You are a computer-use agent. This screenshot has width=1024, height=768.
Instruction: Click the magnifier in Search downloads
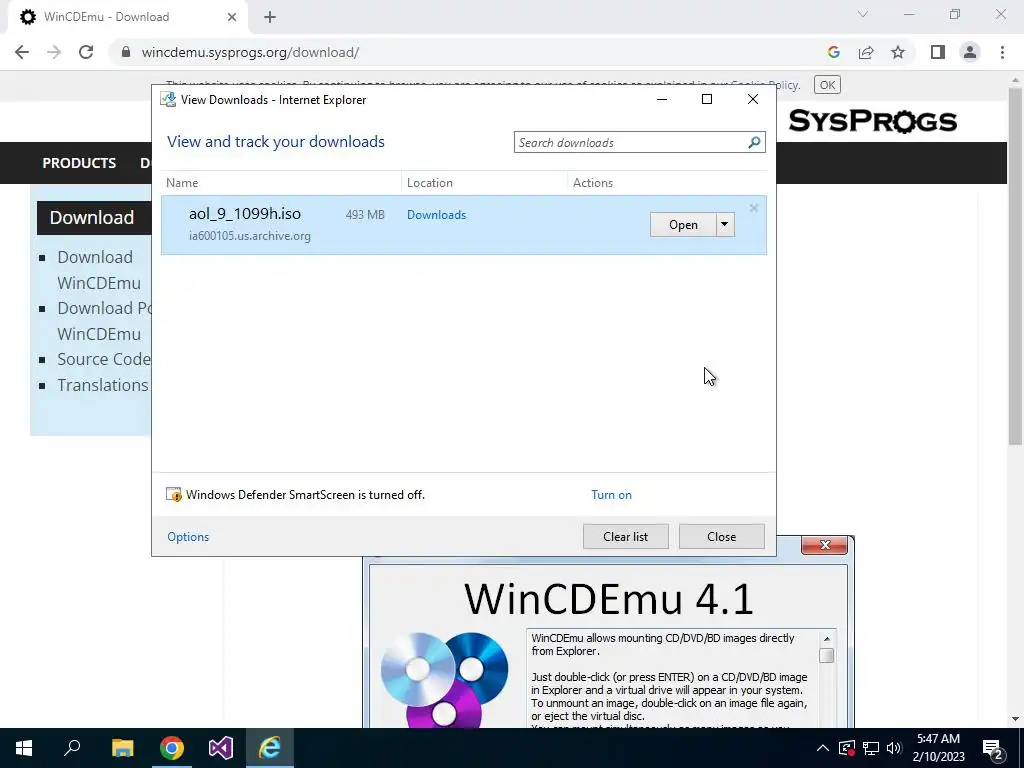click(754, 142)
